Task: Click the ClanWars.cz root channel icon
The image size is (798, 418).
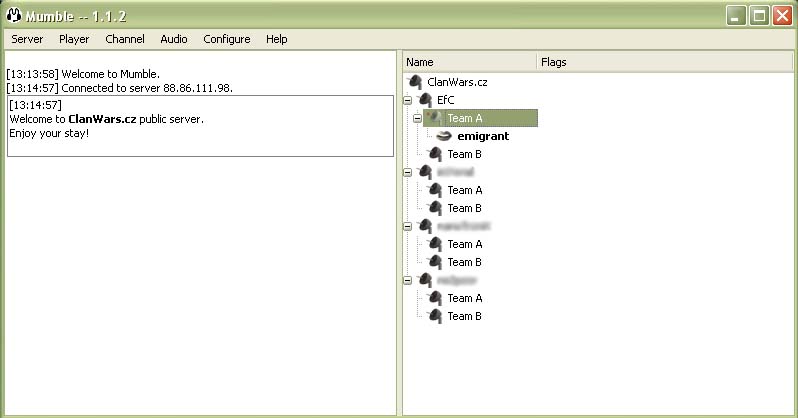Action: pyautogui.click(x=415, y=81)
